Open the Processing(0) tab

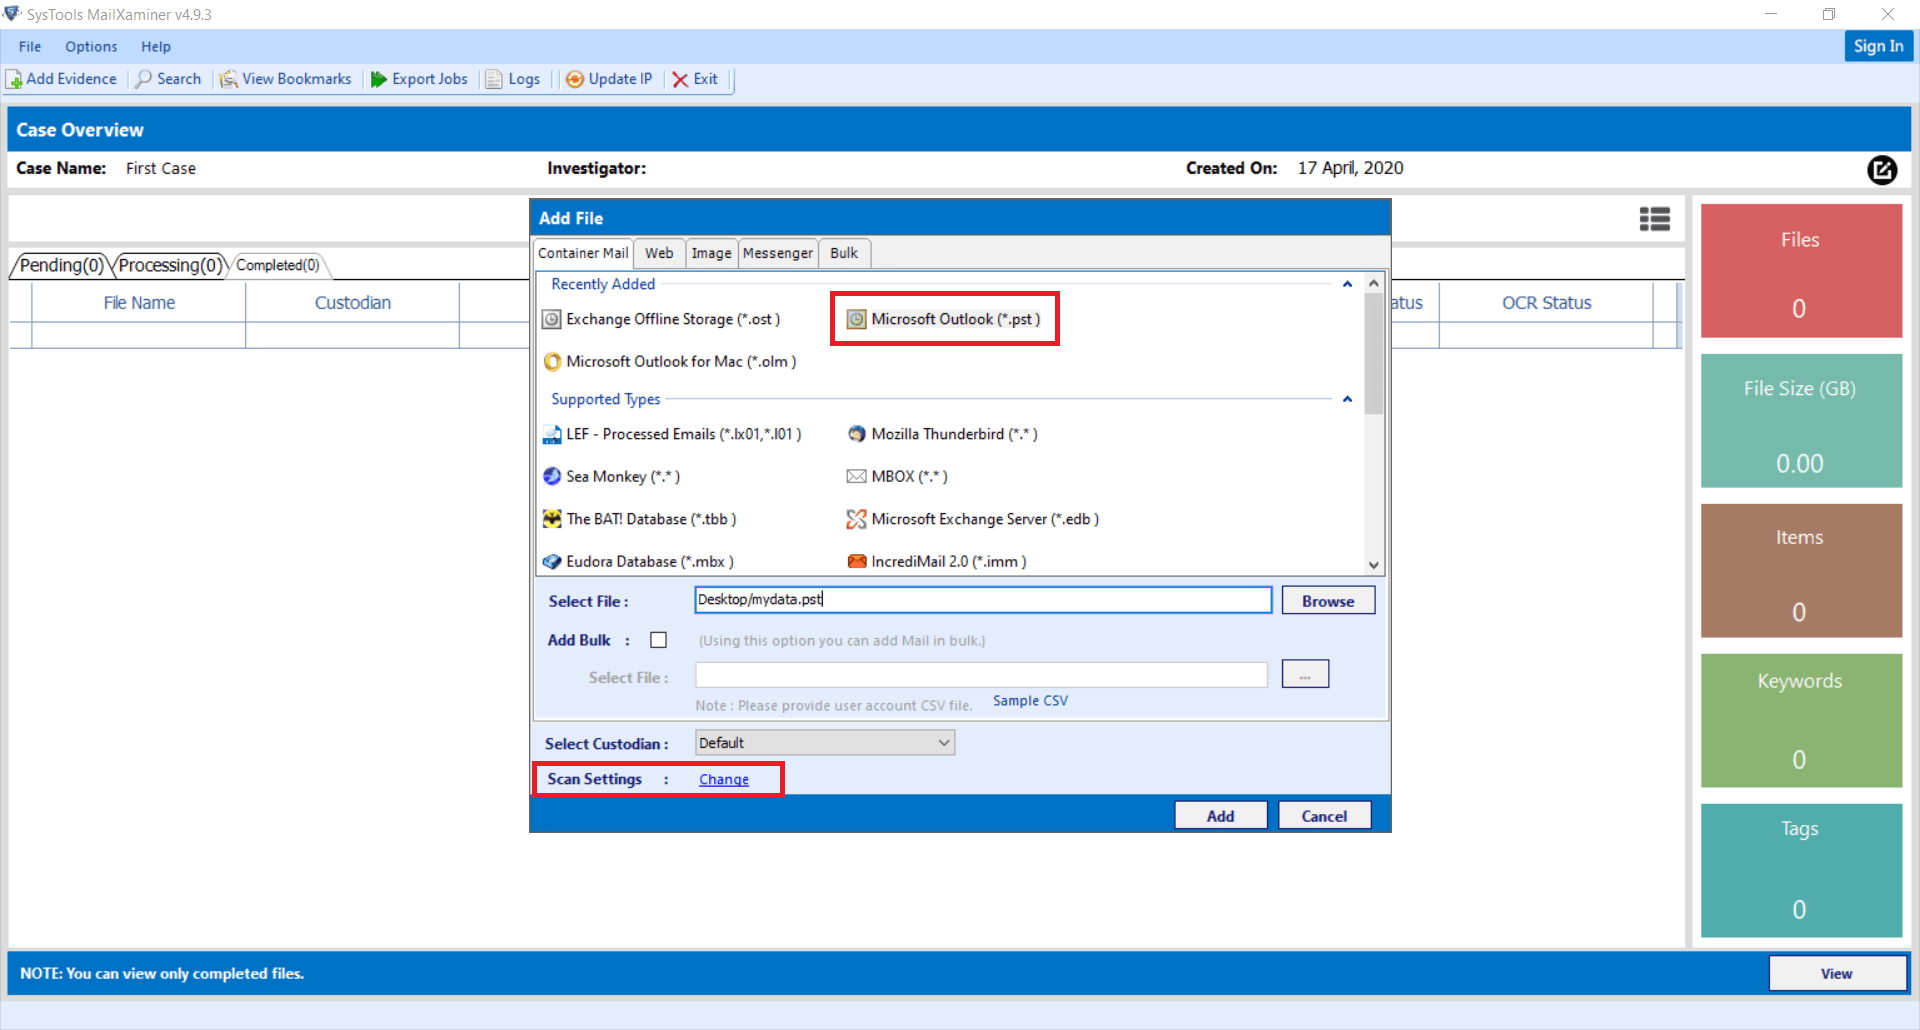coord(170,265)
